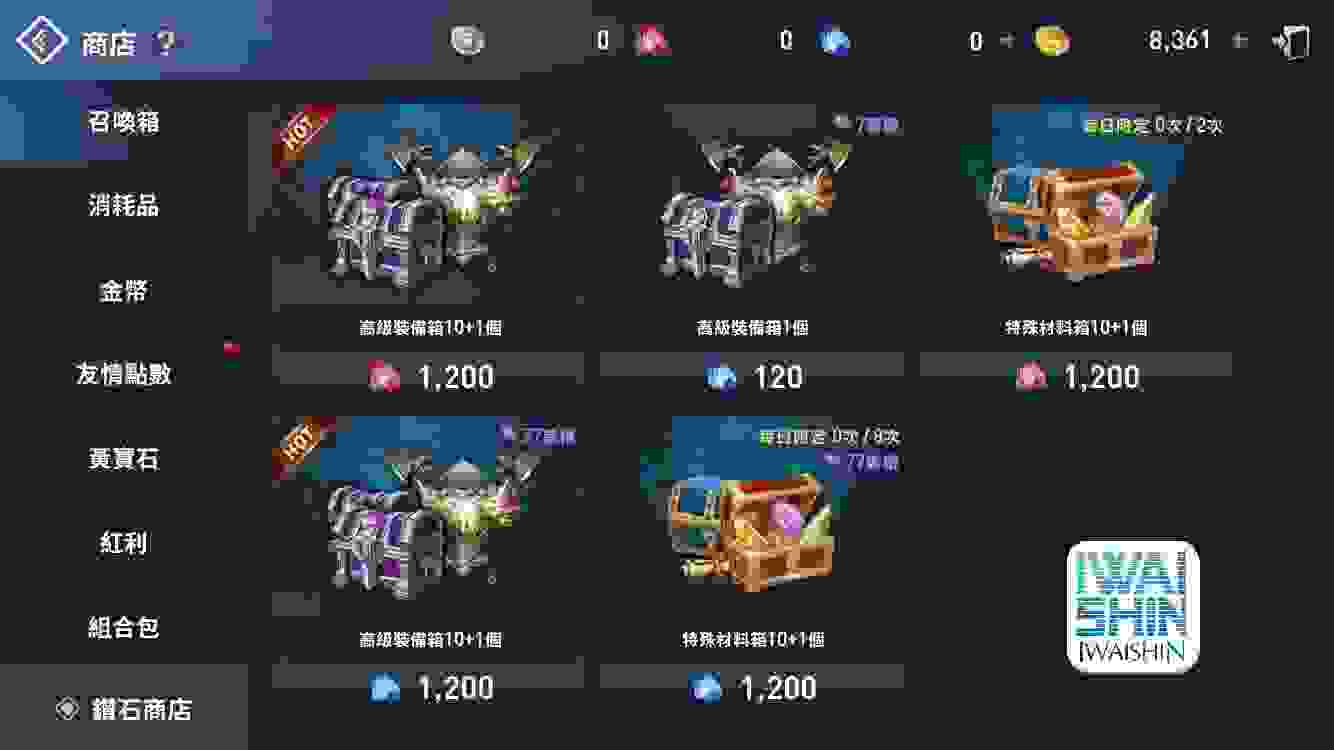Select the 組合包 category
Viewport: 1334px width, 750px height.
pyautogui.click(x=124, y=627)
